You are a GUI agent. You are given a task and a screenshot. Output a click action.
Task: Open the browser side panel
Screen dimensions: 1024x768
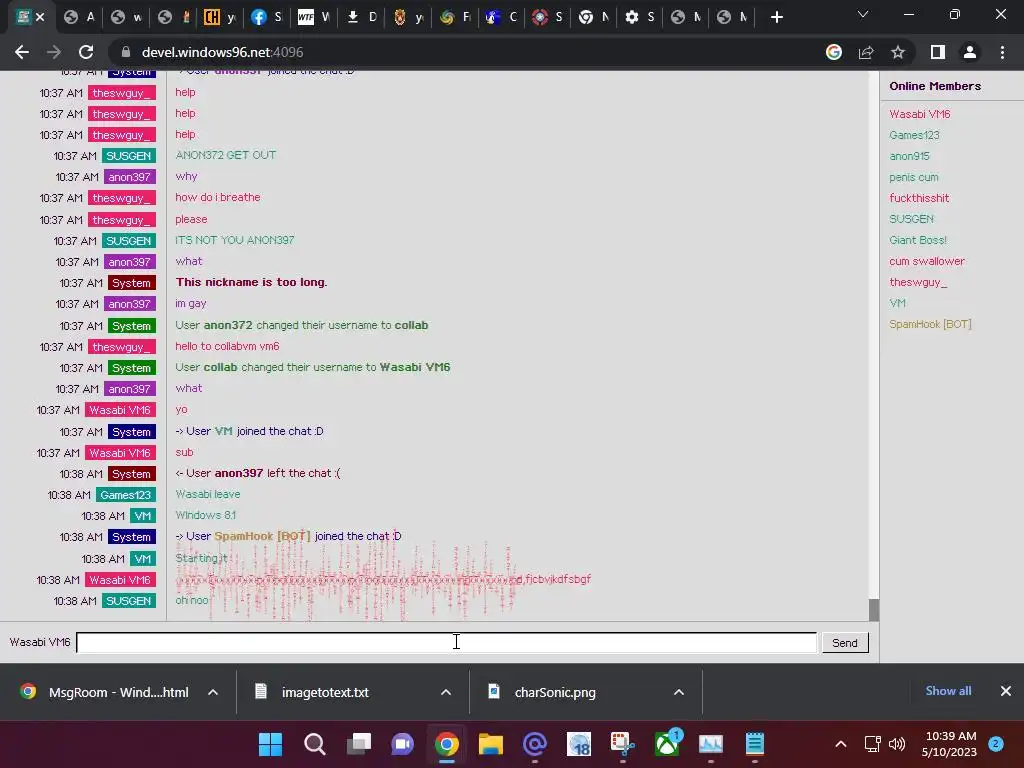click(938, 52)
